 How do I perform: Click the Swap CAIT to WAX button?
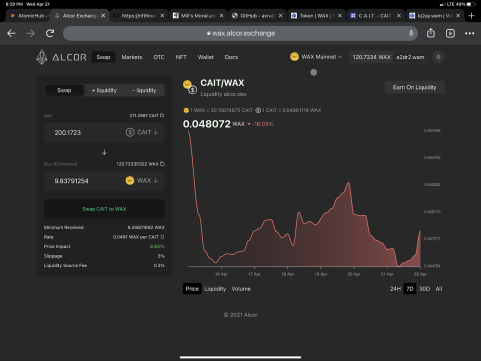point(104,209)
